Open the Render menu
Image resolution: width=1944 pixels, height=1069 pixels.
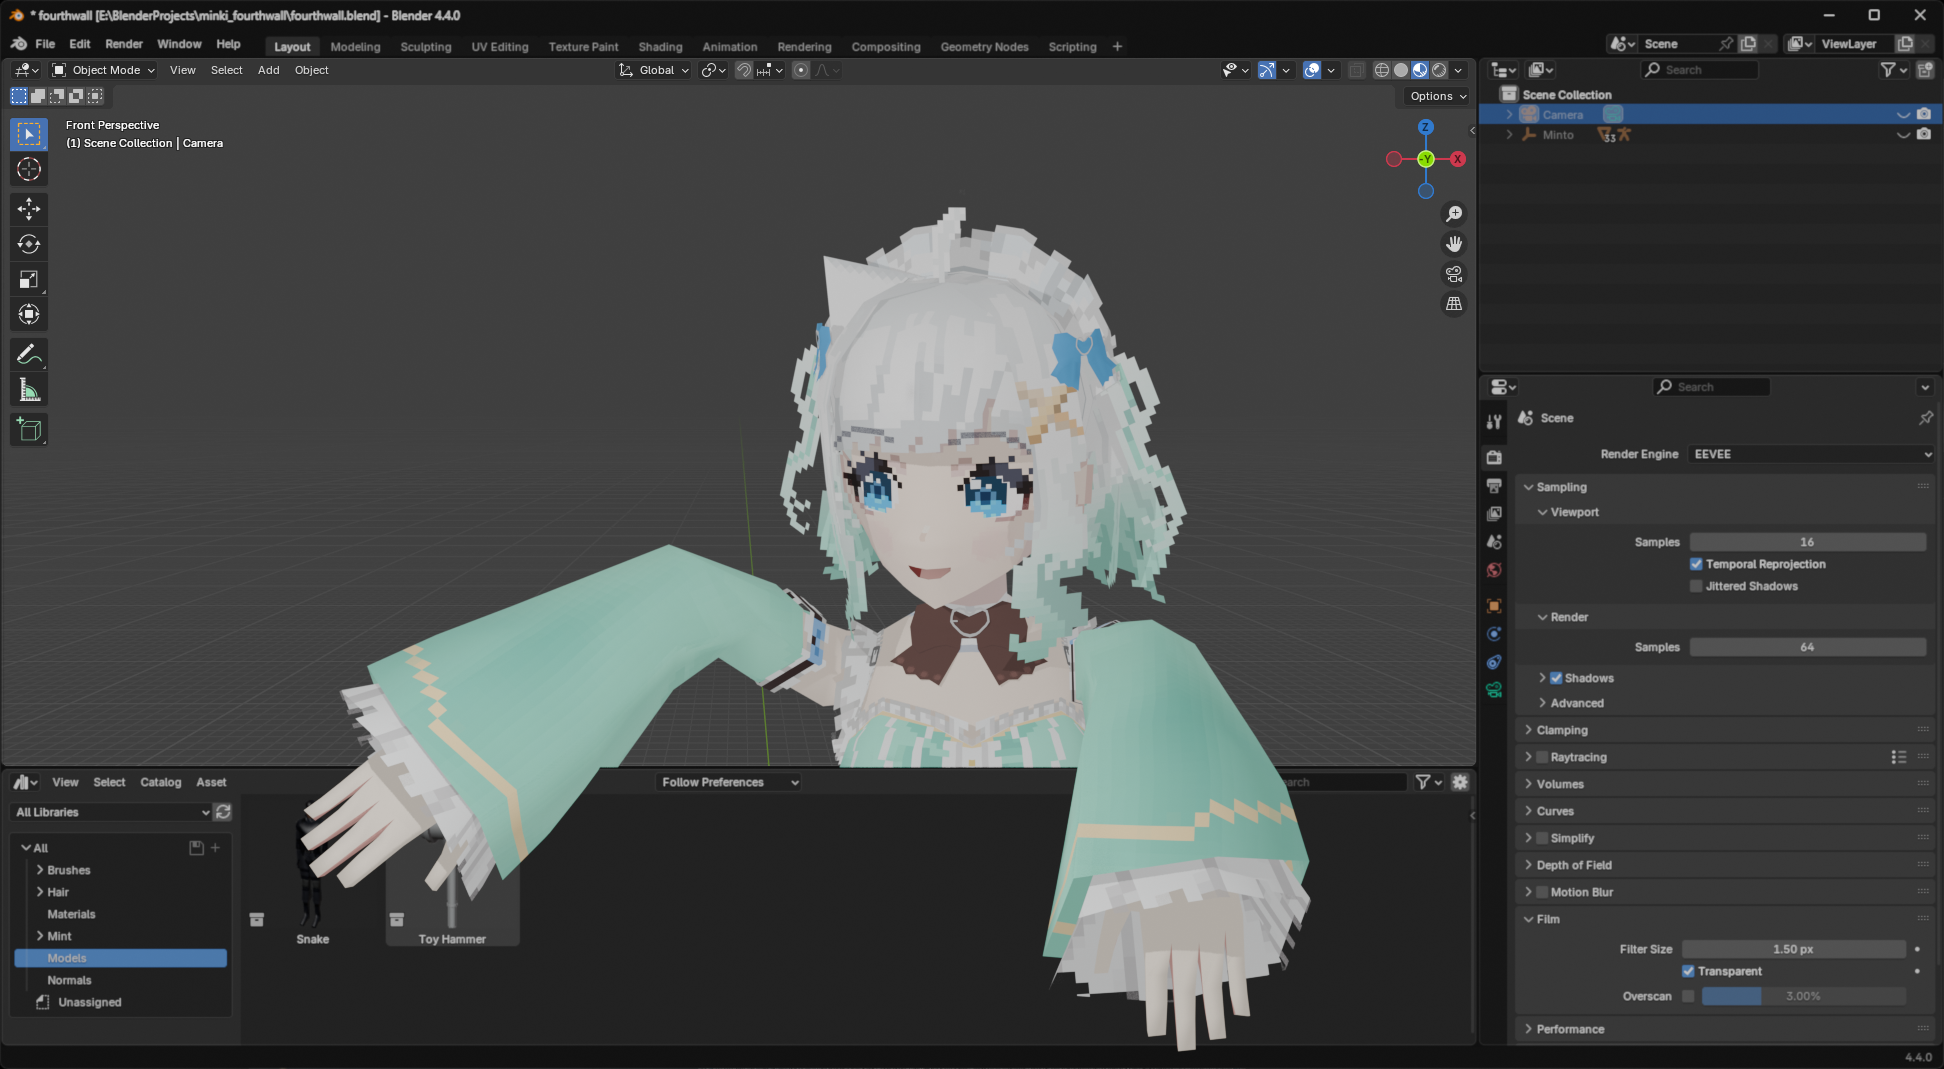124,44
